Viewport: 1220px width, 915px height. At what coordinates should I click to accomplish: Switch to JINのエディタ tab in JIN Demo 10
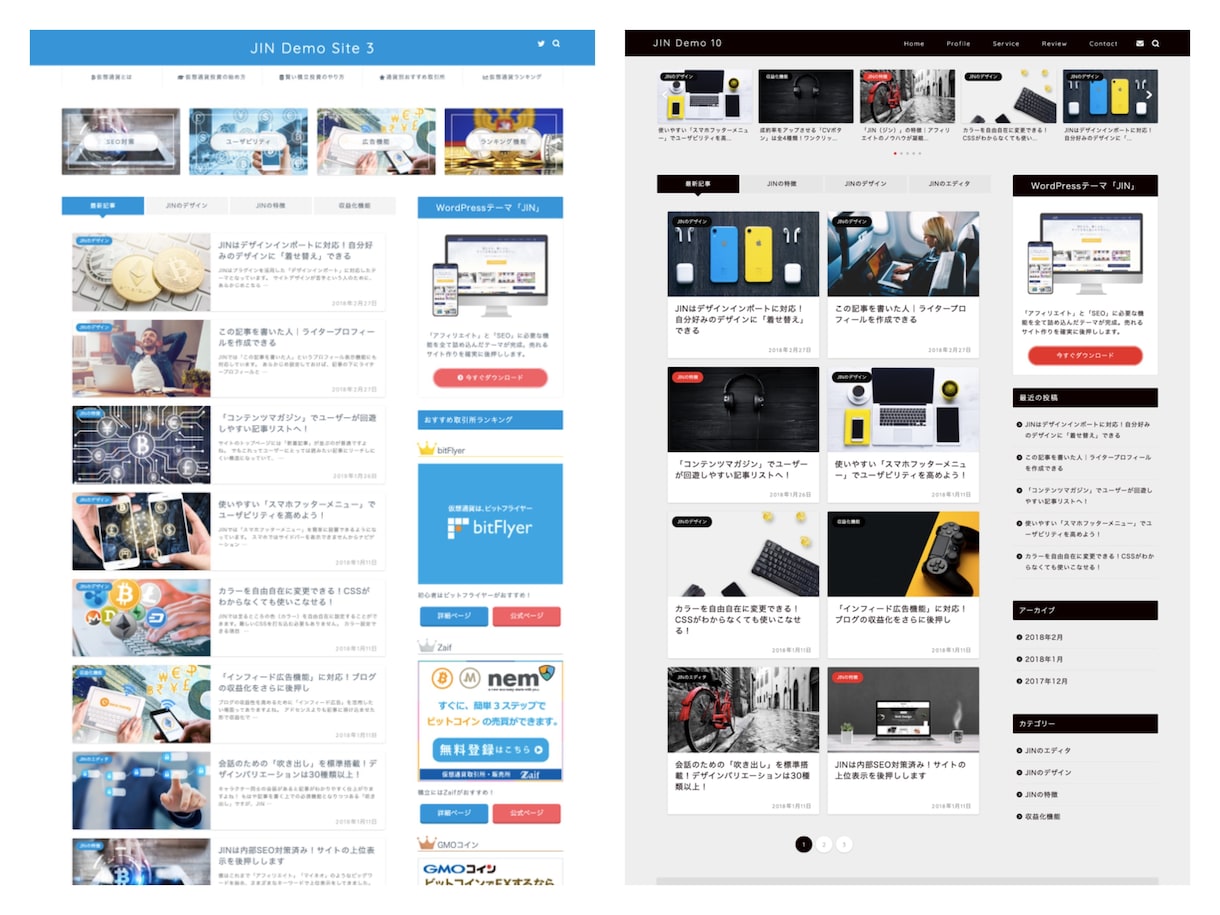tap(949, 184)
